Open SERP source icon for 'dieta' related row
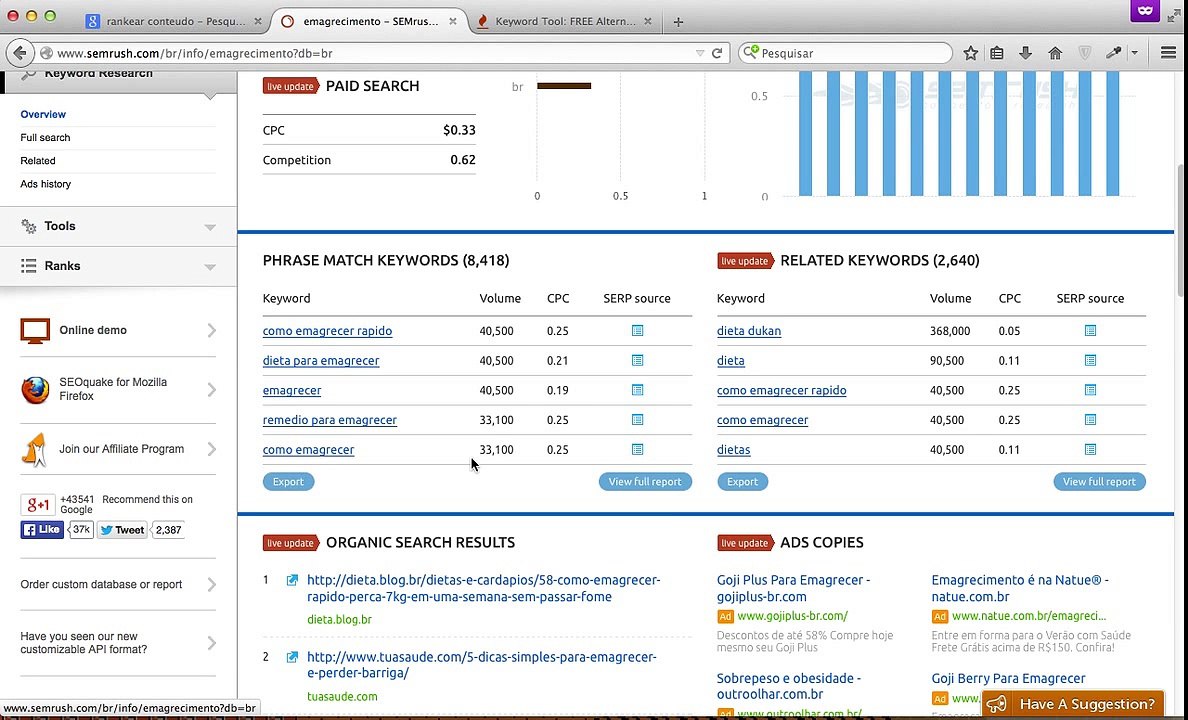This screenshot has width=1188, height=720. pos(1090,360)
